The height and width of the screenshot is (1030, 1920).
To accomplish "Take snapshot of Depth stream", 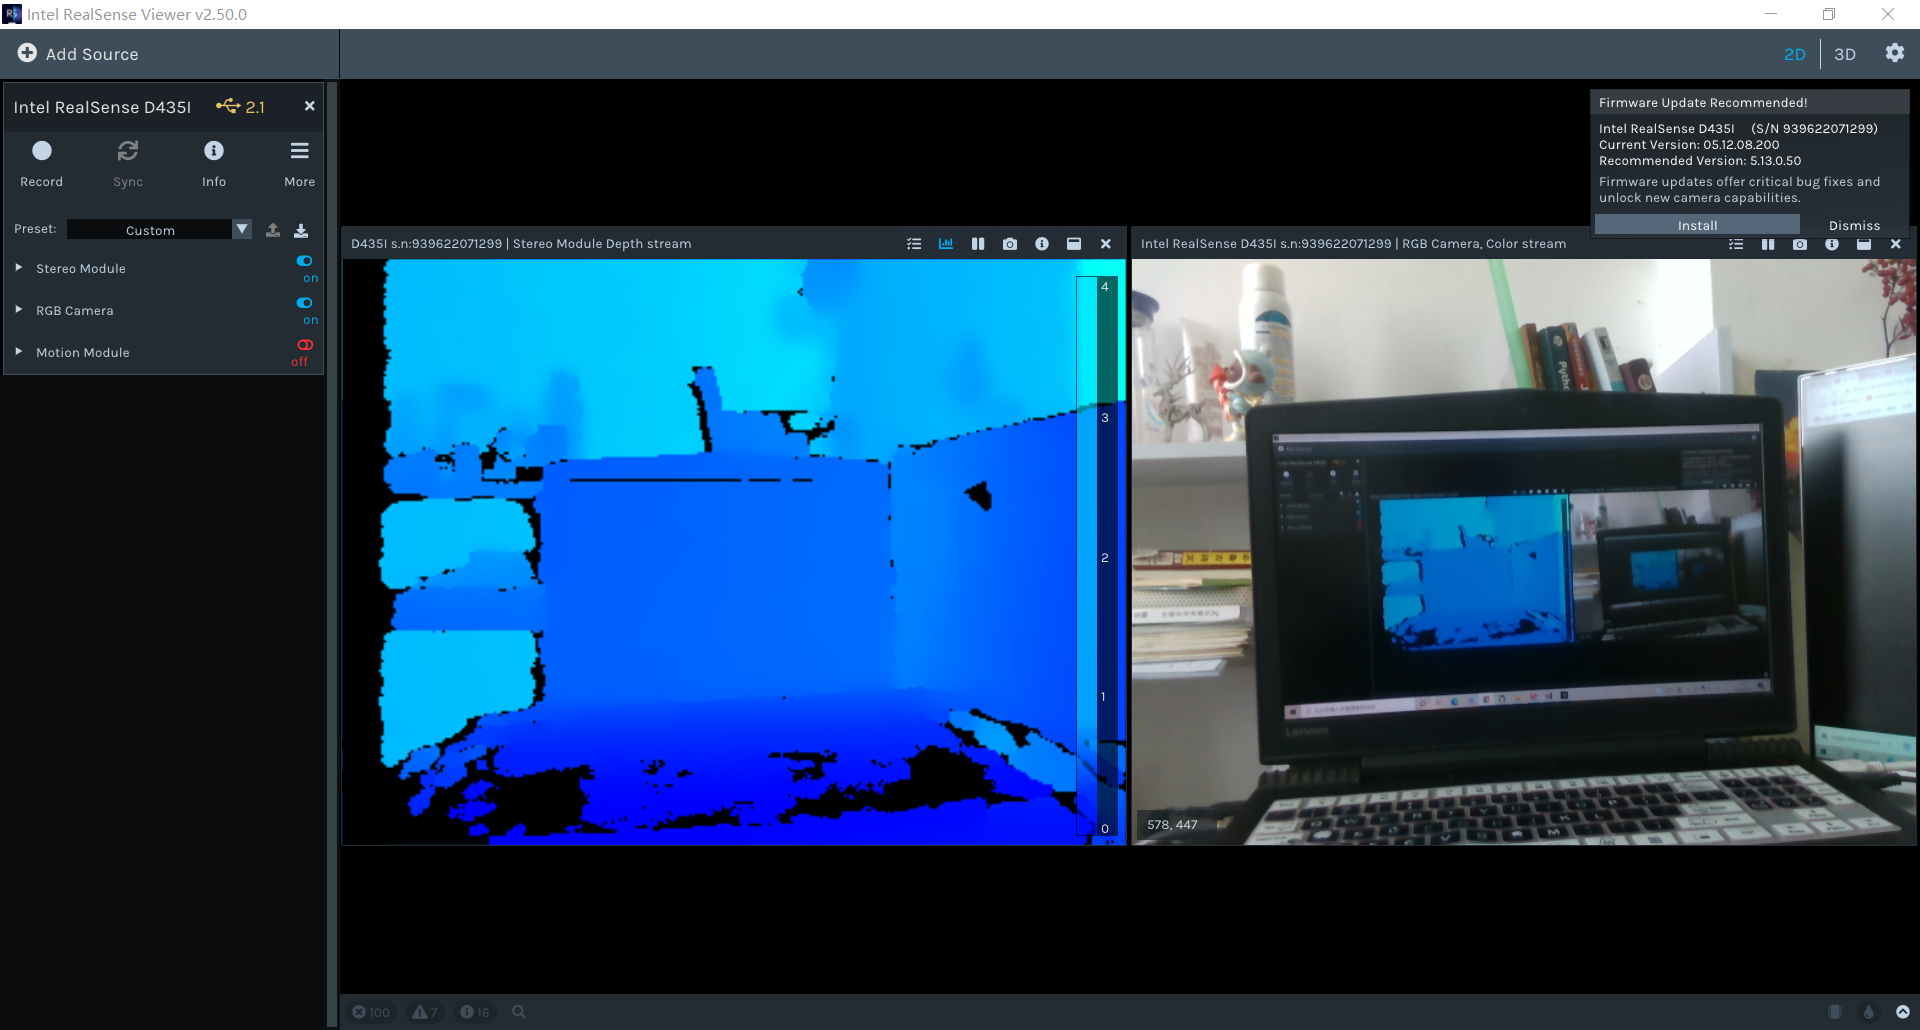I will pyautogui.click(x=1010, y=244).
